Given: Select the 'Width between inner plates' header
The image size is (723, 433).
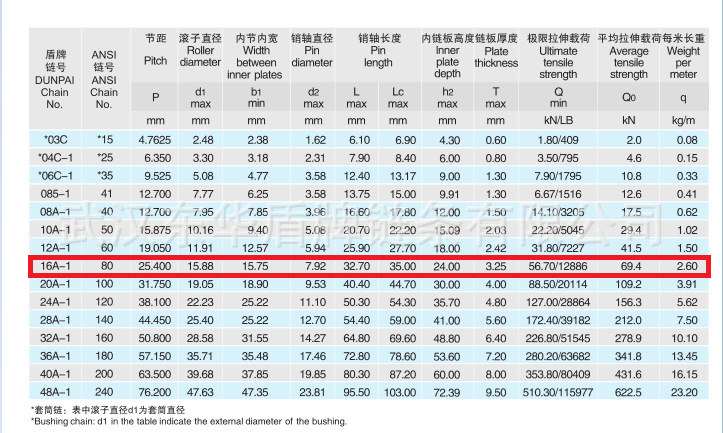Looking at the screenshot, I should [256, 62].
